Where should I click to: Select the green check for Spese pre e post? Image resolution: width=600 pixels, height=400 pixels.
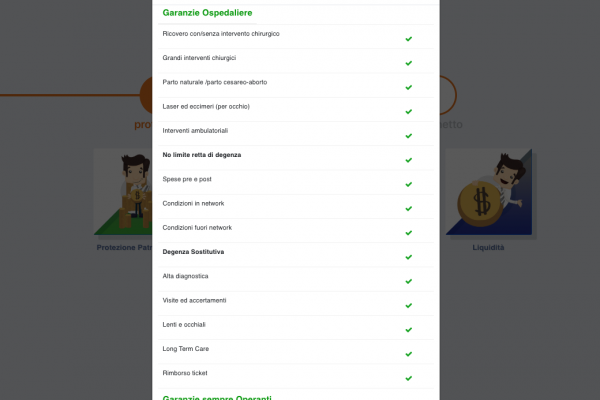coord(409,184)
